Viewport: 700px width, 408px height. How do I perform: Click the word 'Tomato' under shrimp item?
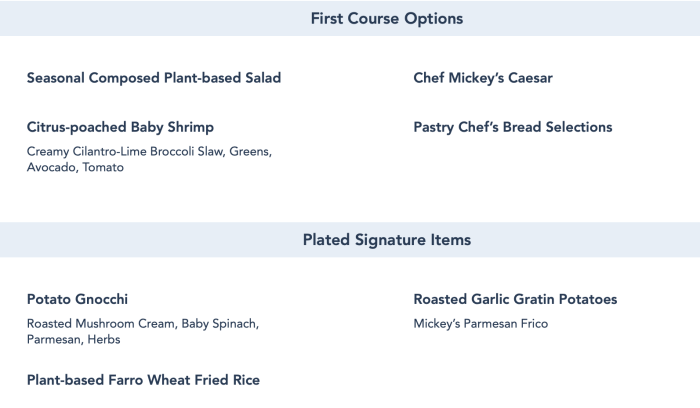coord(105,168)
